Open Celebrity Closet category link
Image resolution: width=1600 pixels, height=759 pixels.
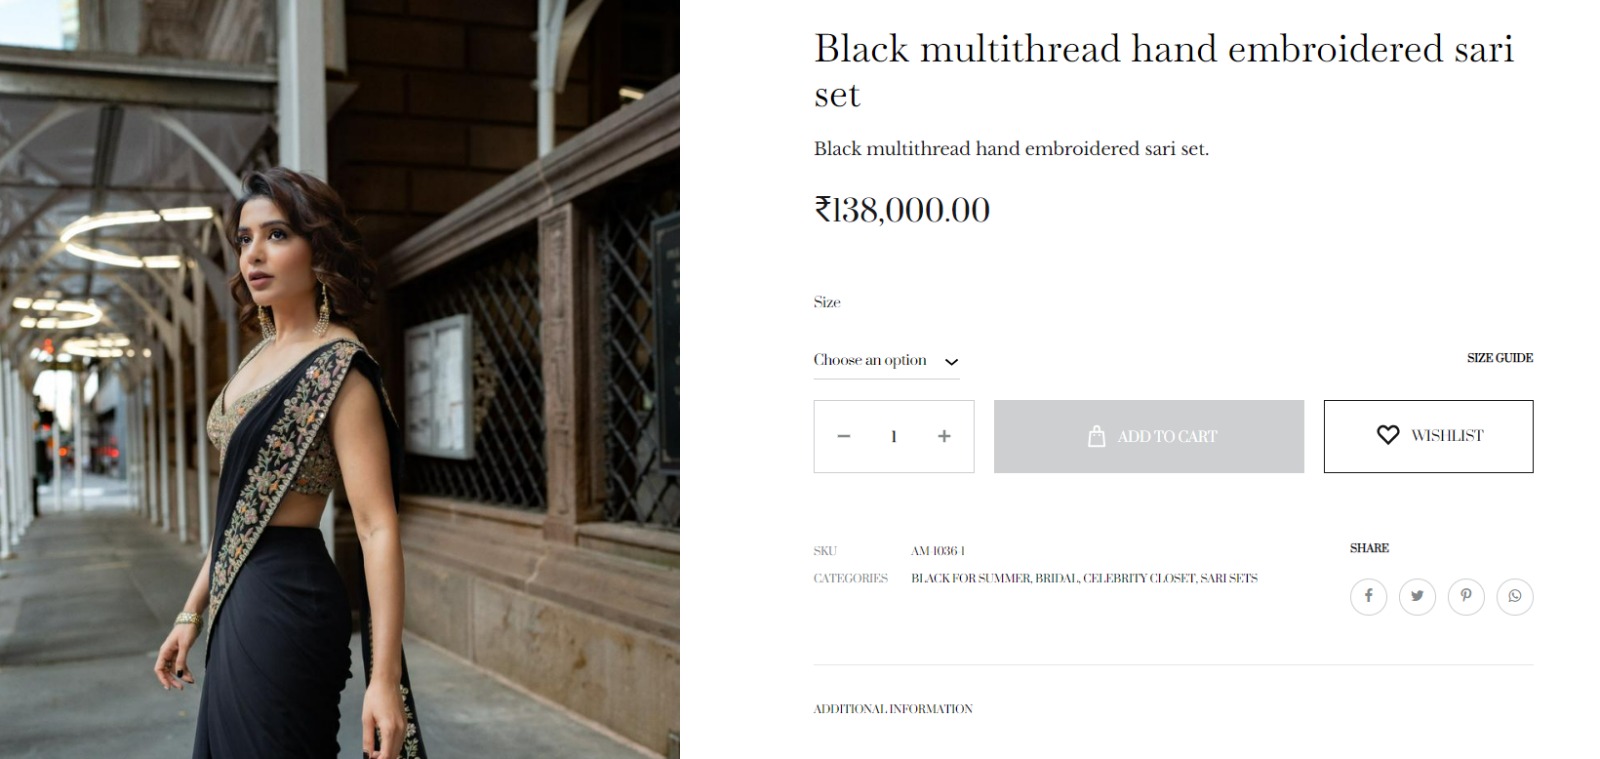point(1139,578)
